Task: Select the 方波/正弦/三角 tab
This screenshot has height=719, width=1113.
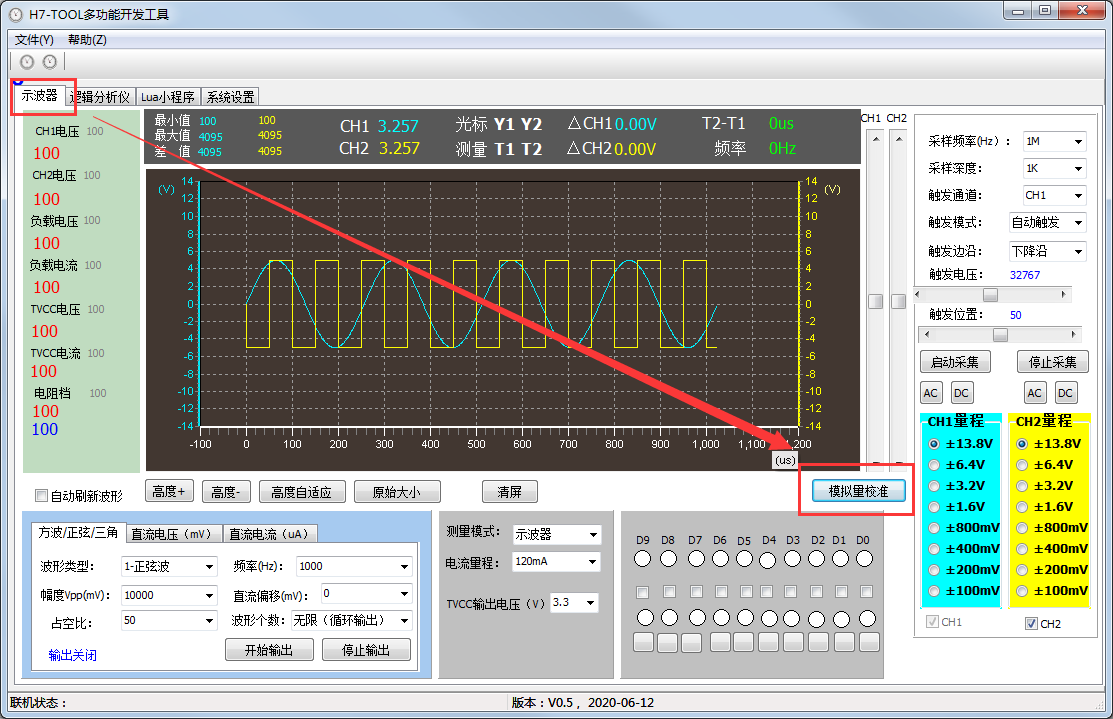Action: tap(78, 532)
